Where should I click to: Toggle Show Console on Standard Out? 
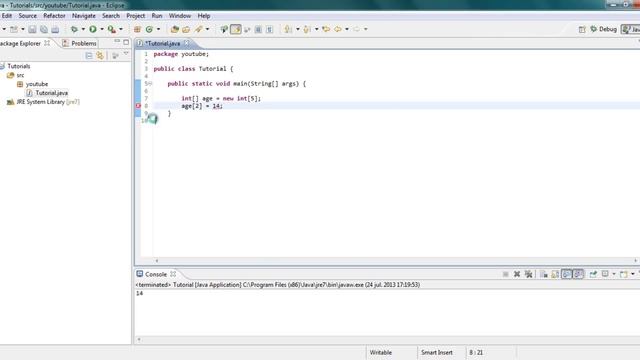tap(567, 274)
